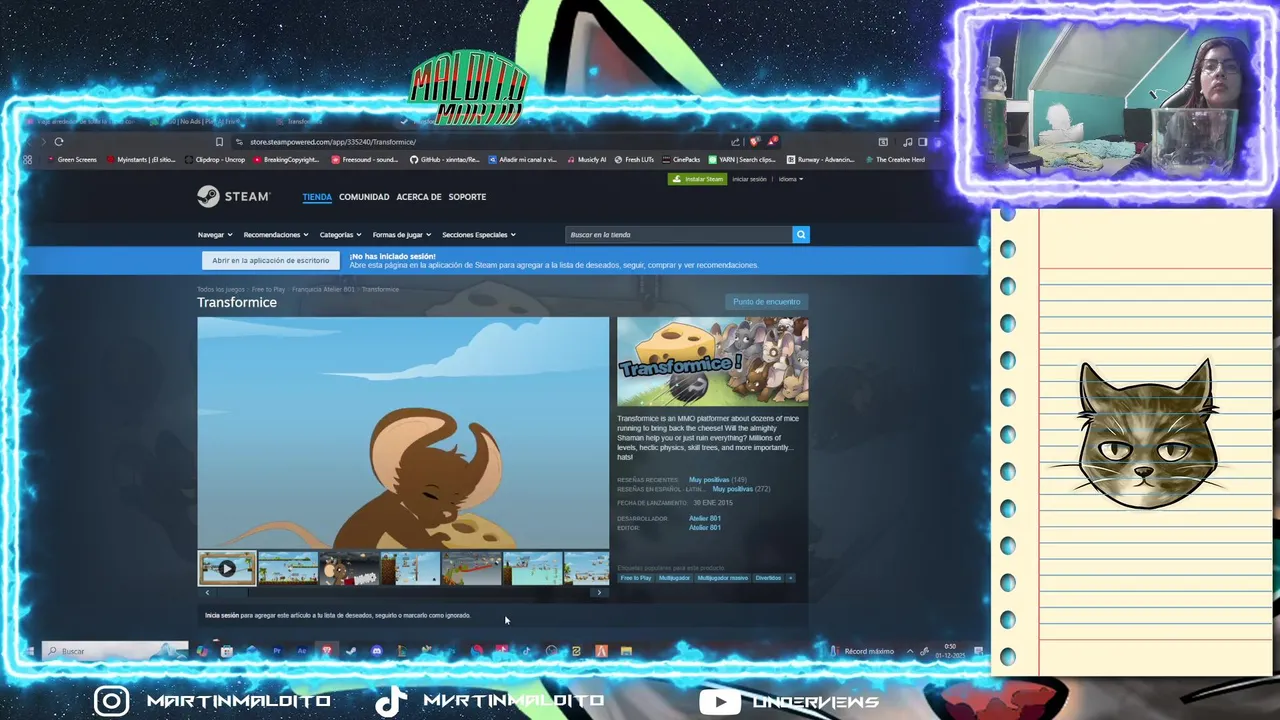Click the Windows Start button
The image size is (1280, 720).
(x=29, y=651)
